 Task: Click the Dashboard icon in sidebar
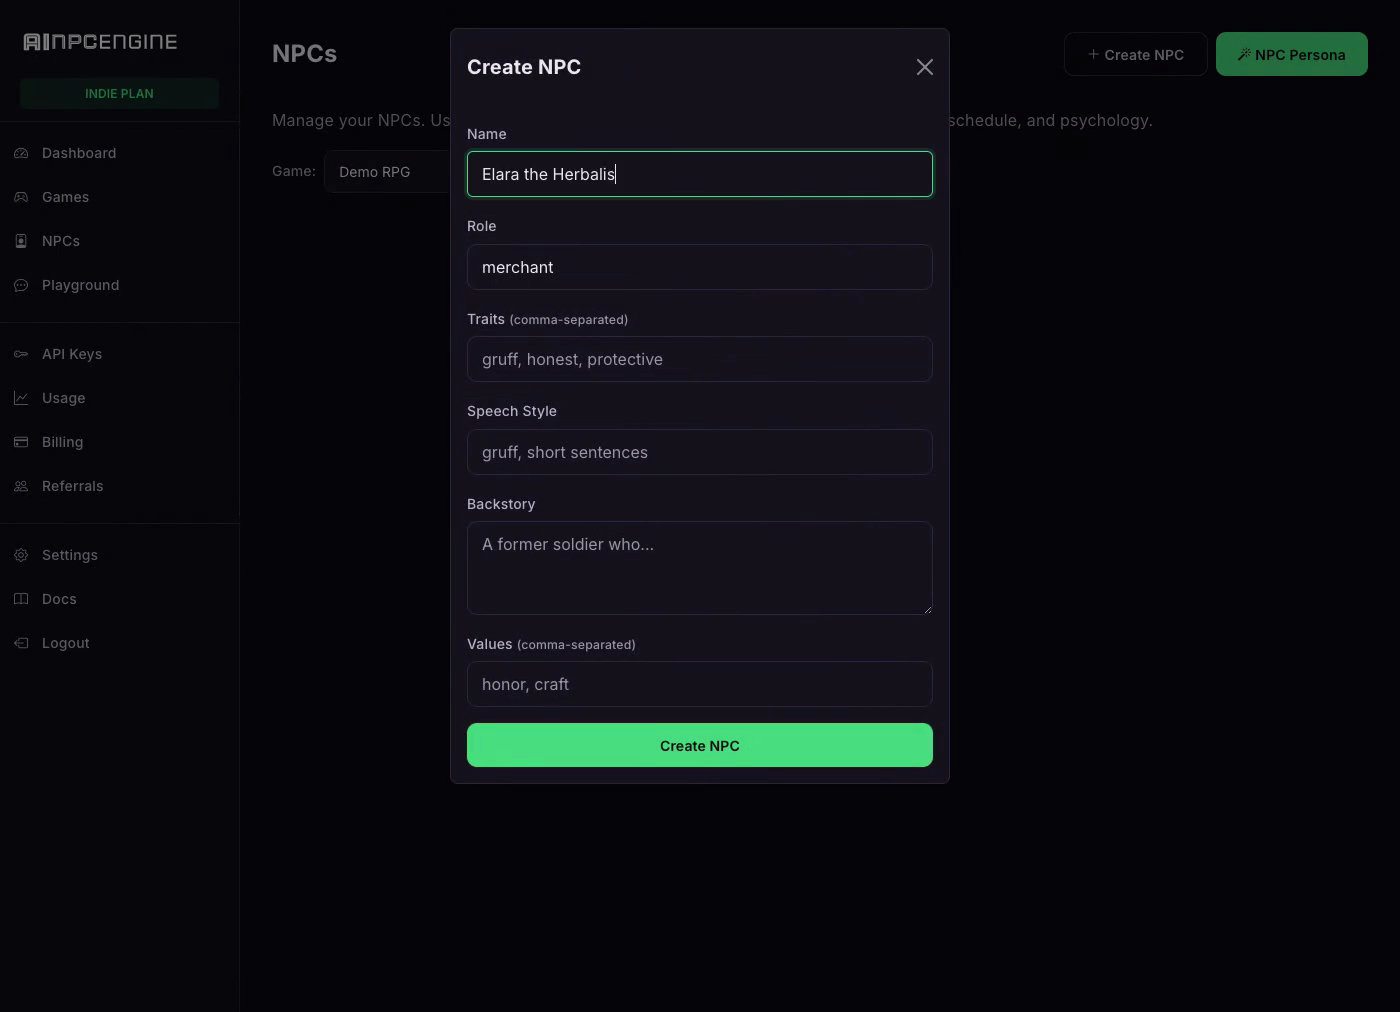tap(21, 153)
